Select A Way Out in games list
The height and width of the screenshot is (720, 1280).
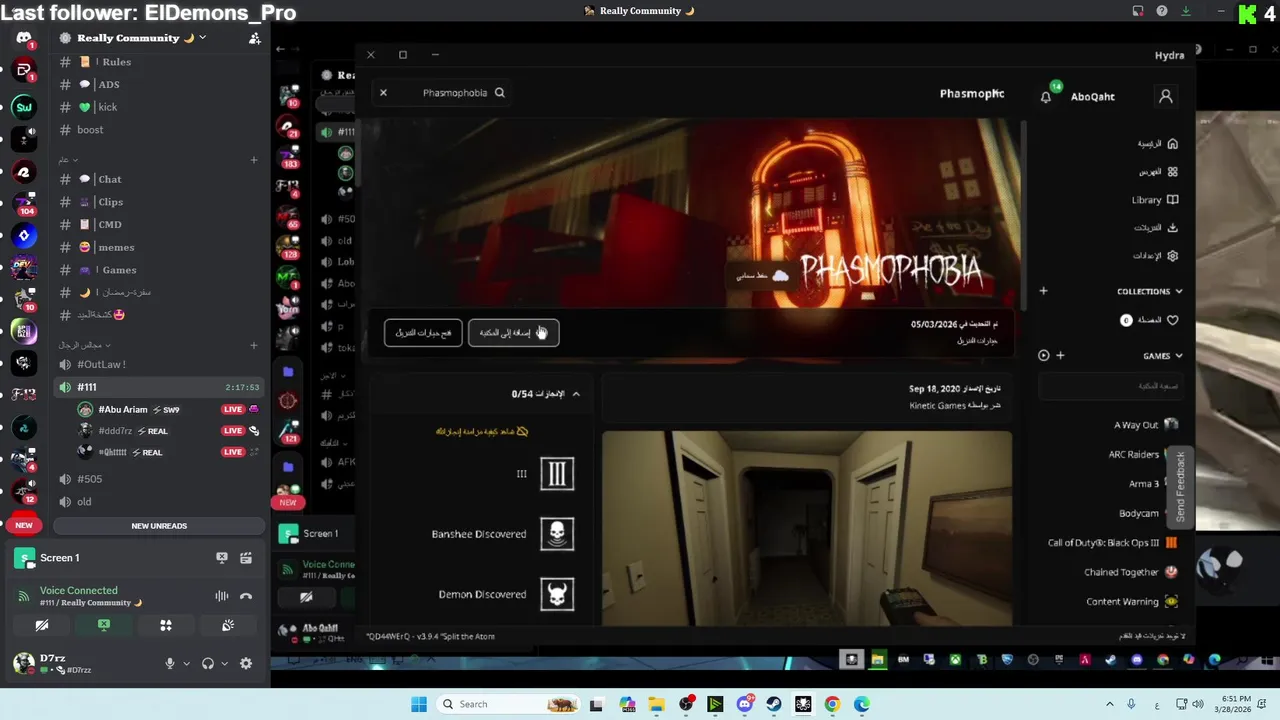pyautogui.click(x=1146, y=425)
